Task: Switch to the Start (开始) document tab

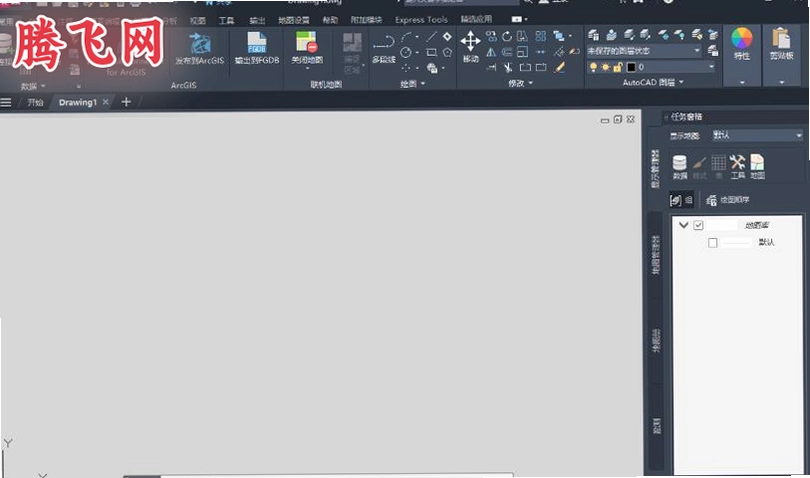Action: tap(35, 102)
